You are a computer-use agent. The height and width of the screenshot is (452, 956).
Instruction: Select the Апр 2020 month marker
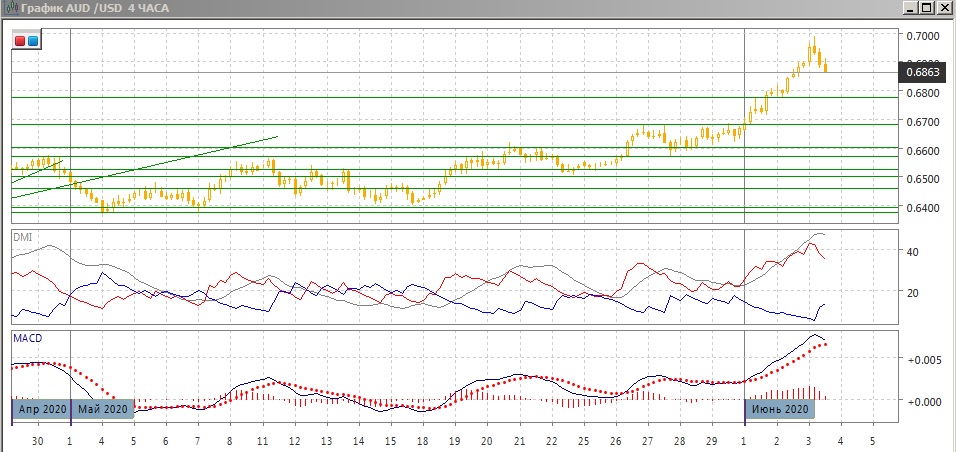[40, 409]
